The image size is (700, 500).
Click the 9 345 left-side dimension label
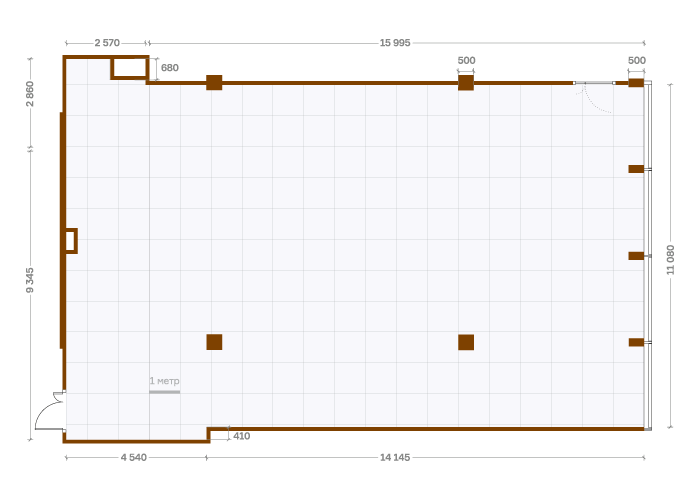30,280
